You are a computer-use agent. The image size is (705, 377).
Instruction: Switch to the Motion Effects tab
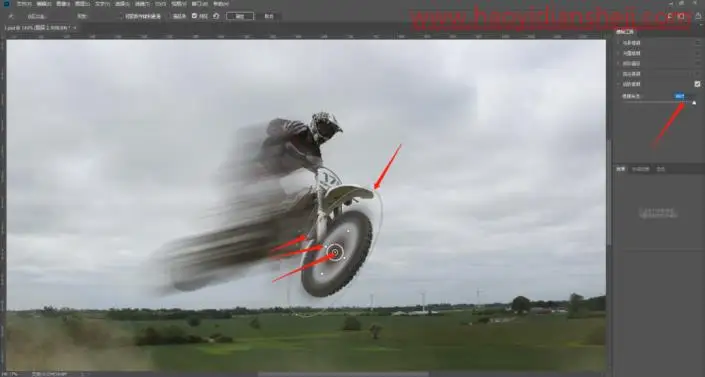coord(640,169)
